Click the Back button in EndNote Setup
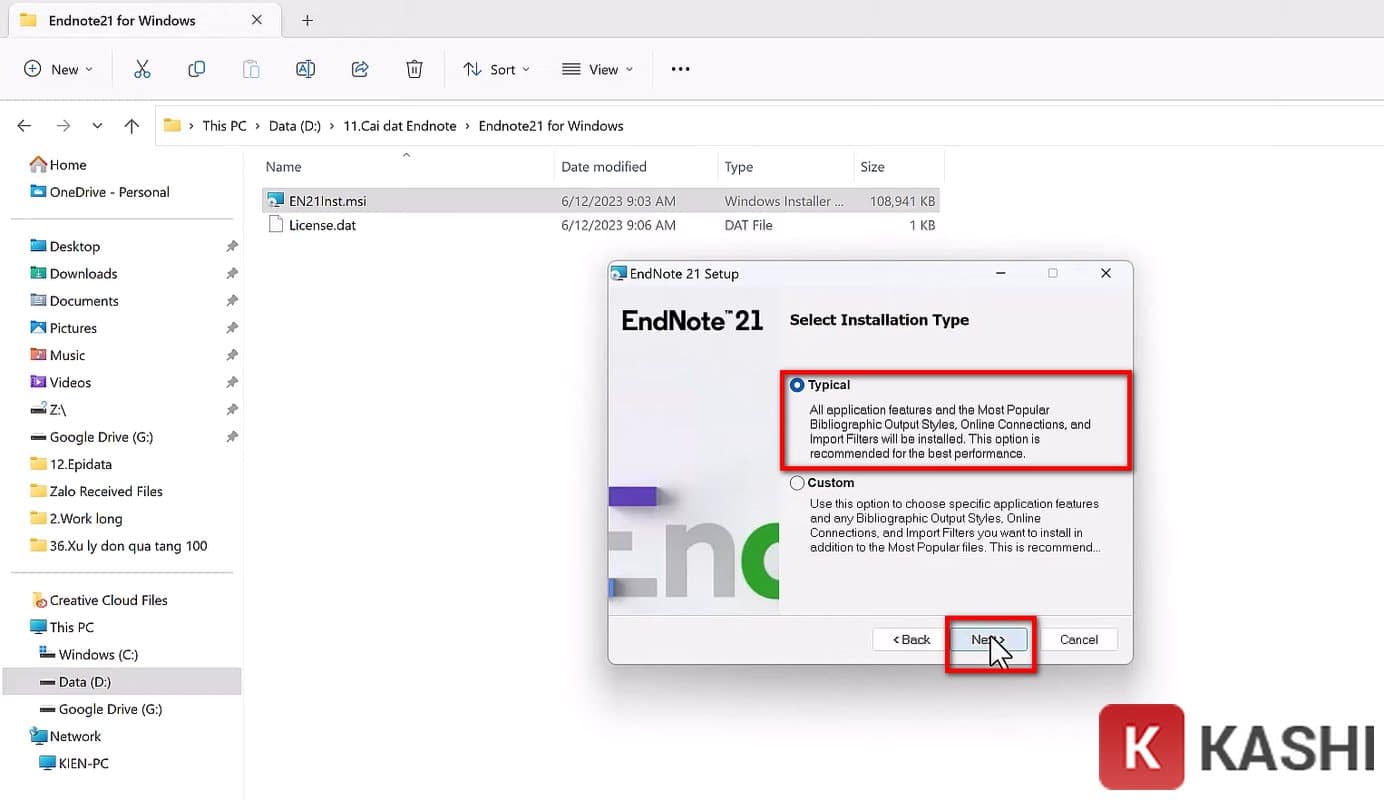The width and height of the screenshot is (1384, 800). pos(908,639)
